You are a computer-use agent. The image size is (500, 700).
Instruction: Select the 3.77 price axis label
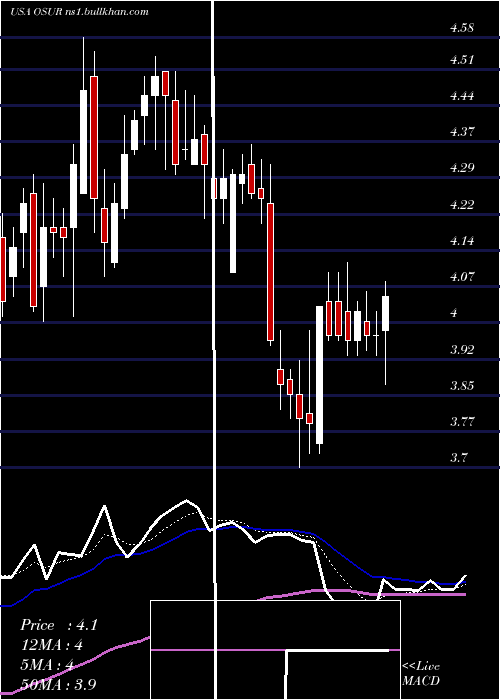[462, 422]
